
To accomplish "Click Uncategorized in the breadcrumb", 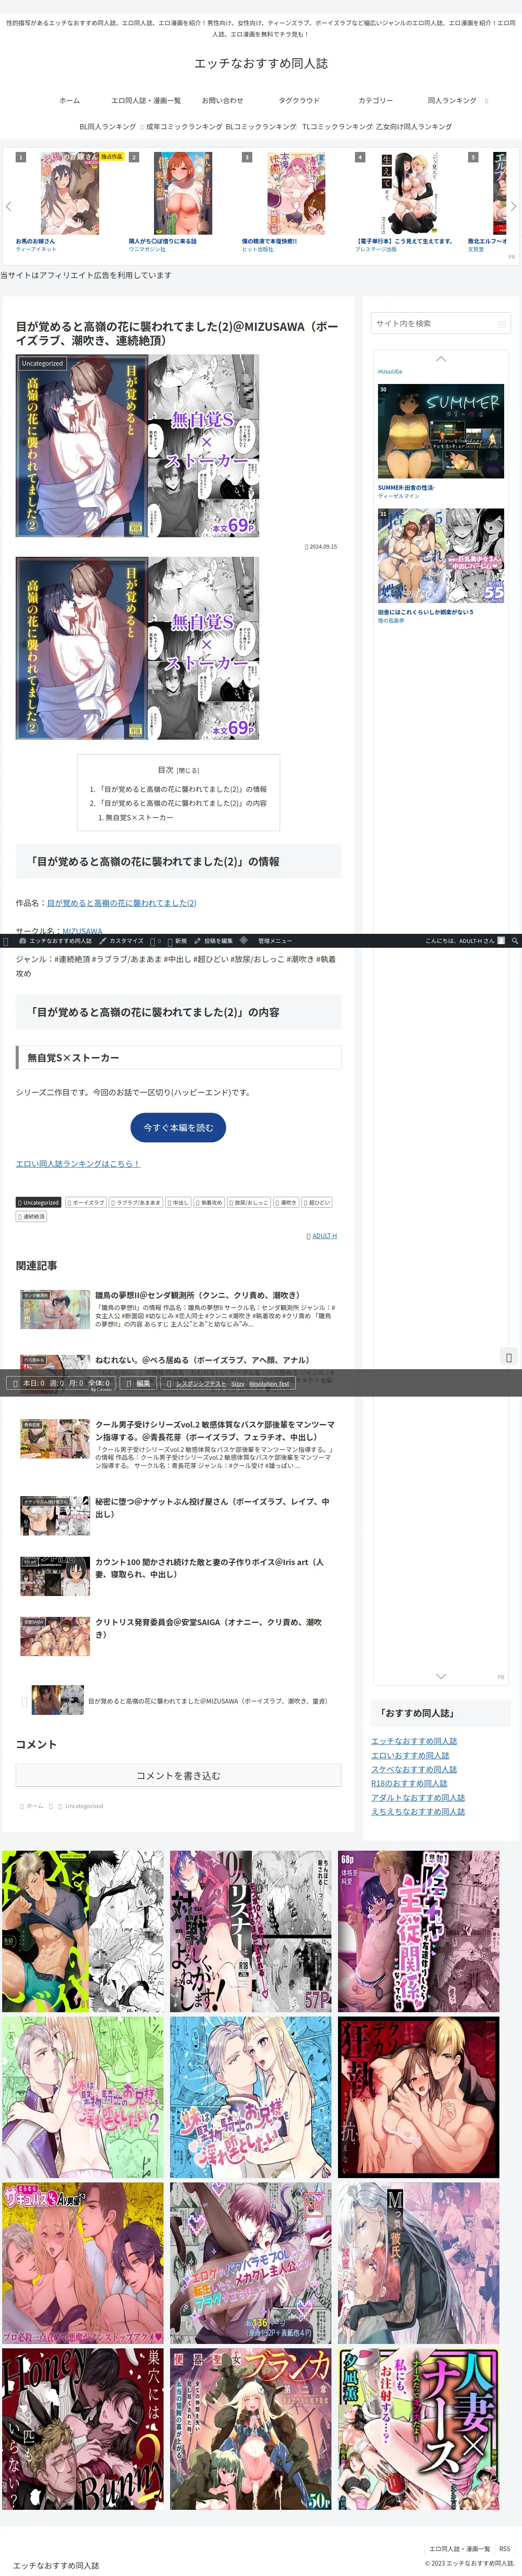I will (x=84, y=1806).
